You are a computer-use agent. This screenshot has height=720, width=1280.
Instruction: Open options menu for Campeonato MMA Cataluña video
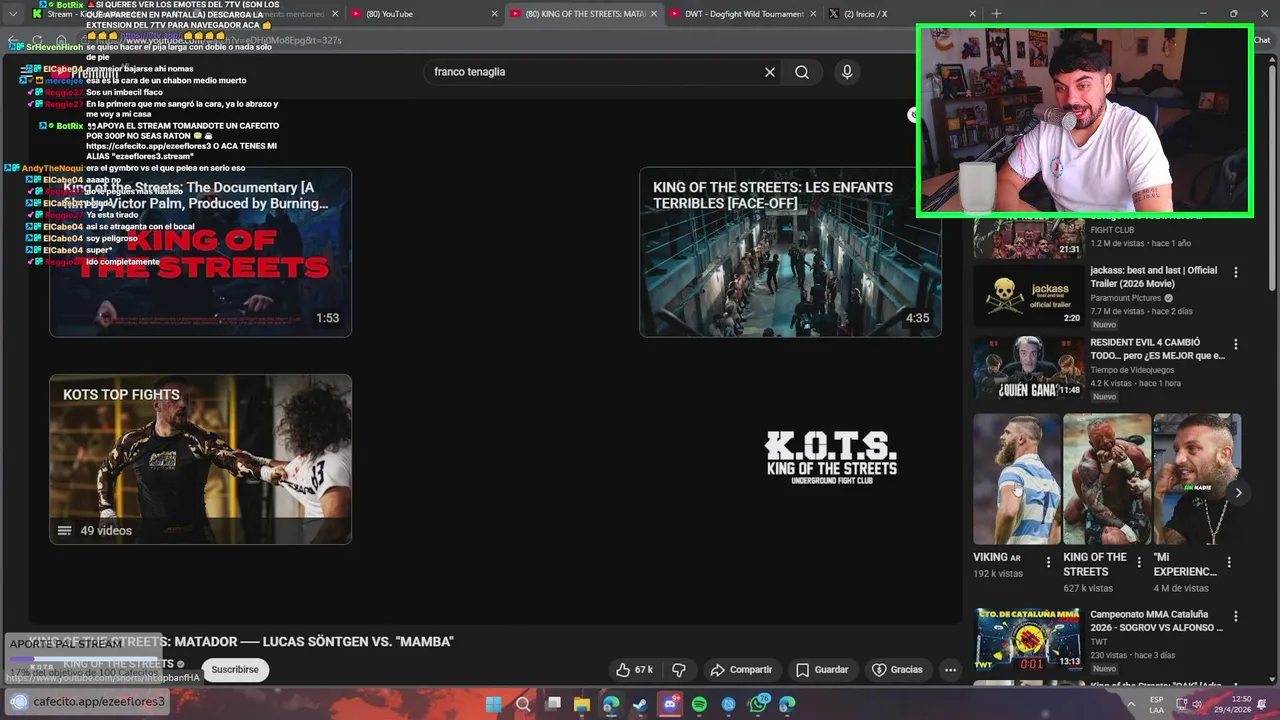[x=1235, y=617]
